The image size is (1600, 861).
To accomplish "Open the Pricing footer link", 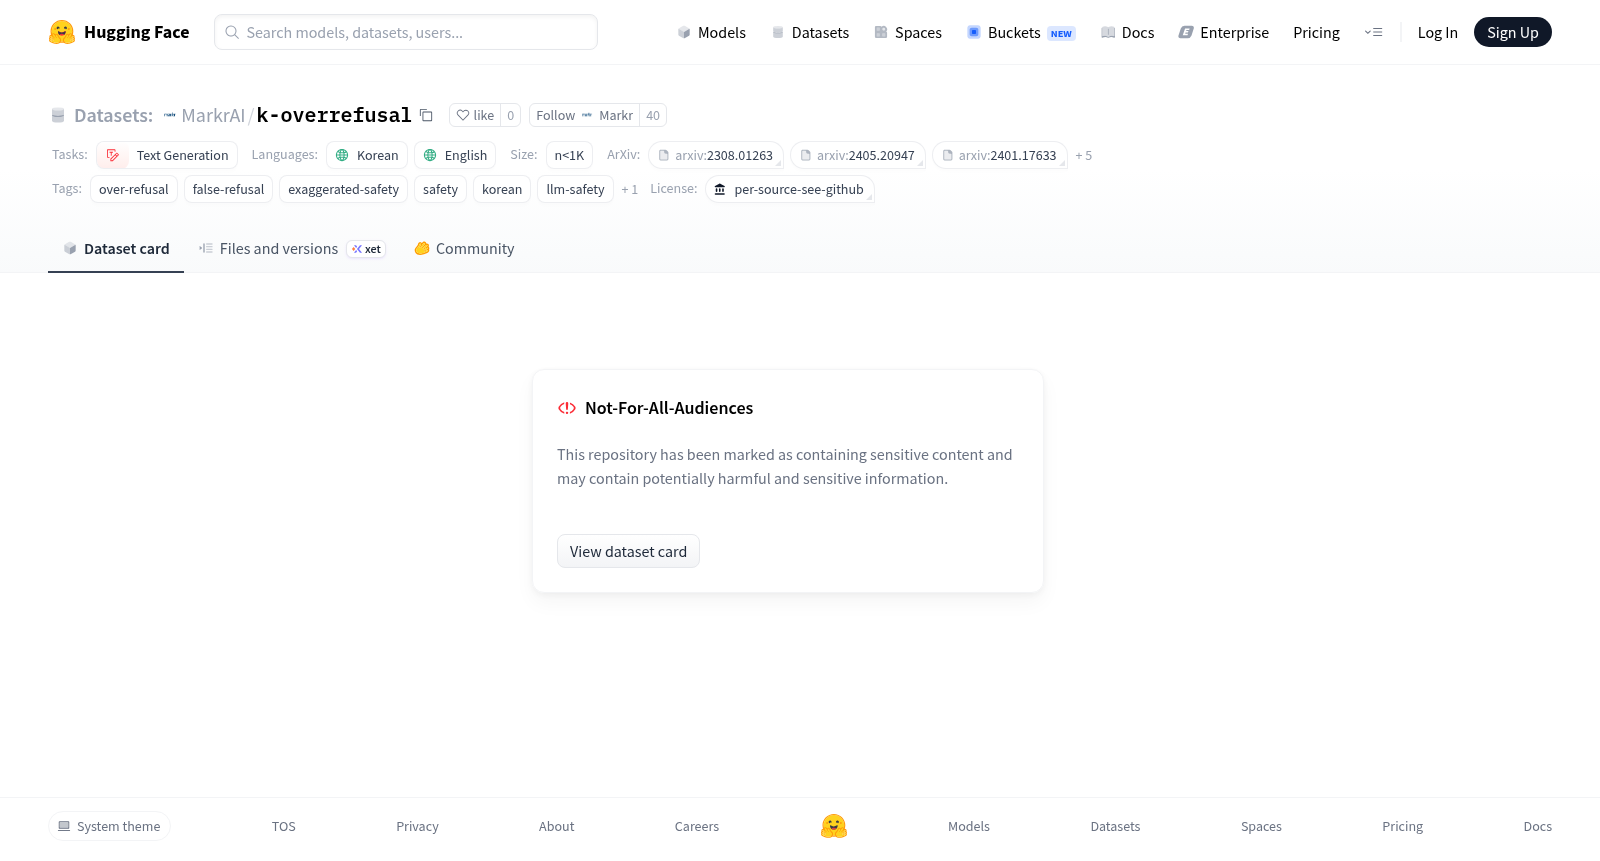I will click(1402, 826).
